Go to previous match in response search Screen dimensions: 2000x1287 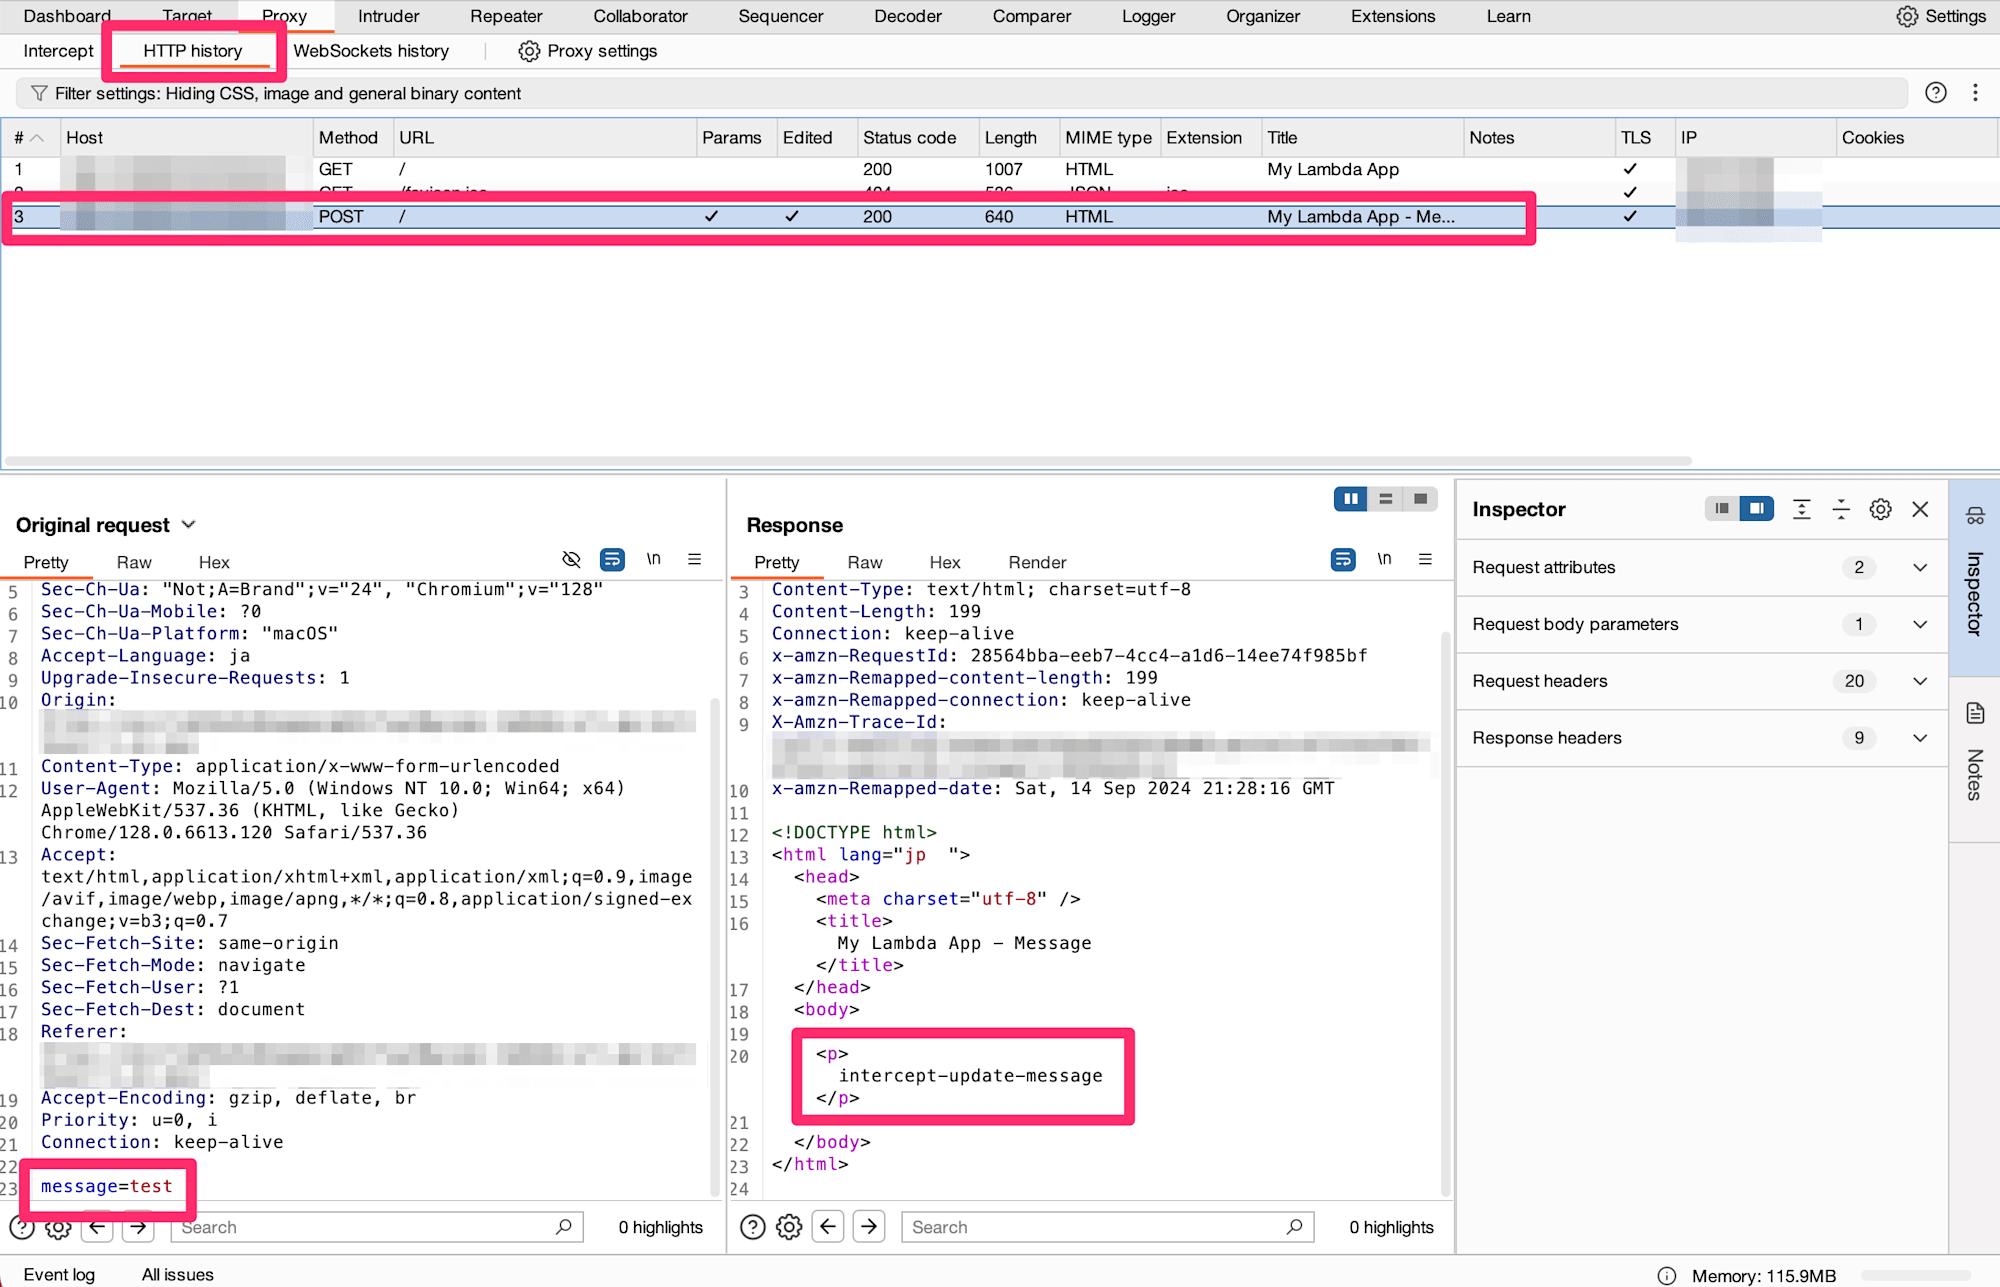click(x=828, y=1227)
